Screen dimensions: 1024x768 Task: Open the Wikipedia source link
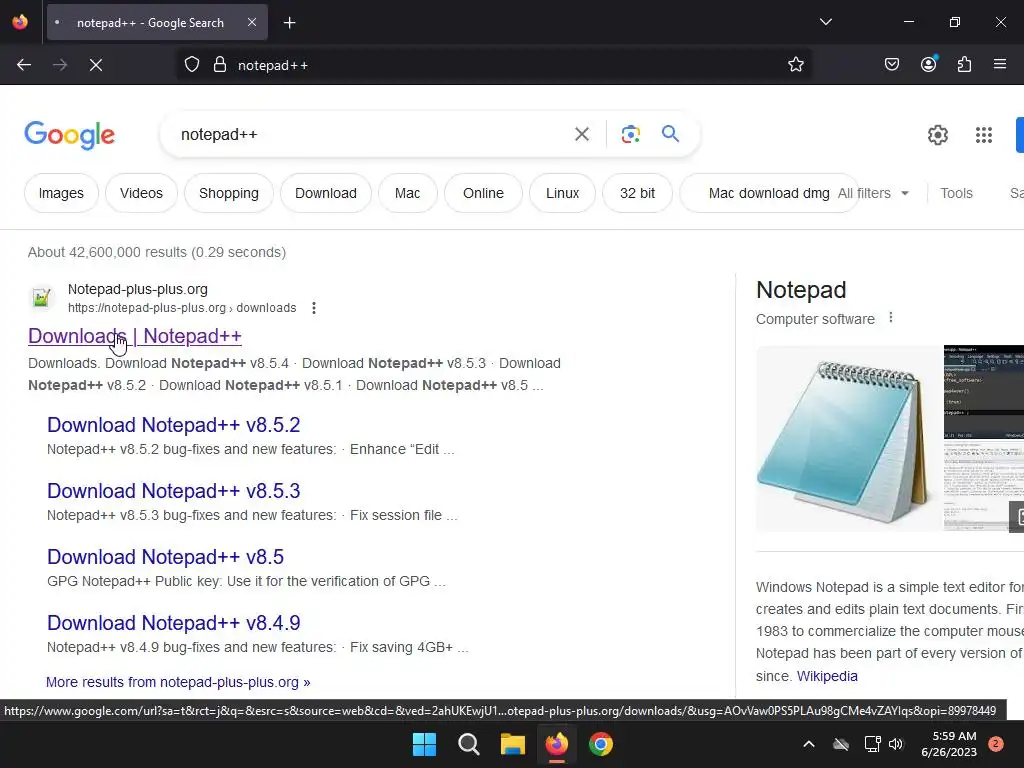(x=827, y=676)
